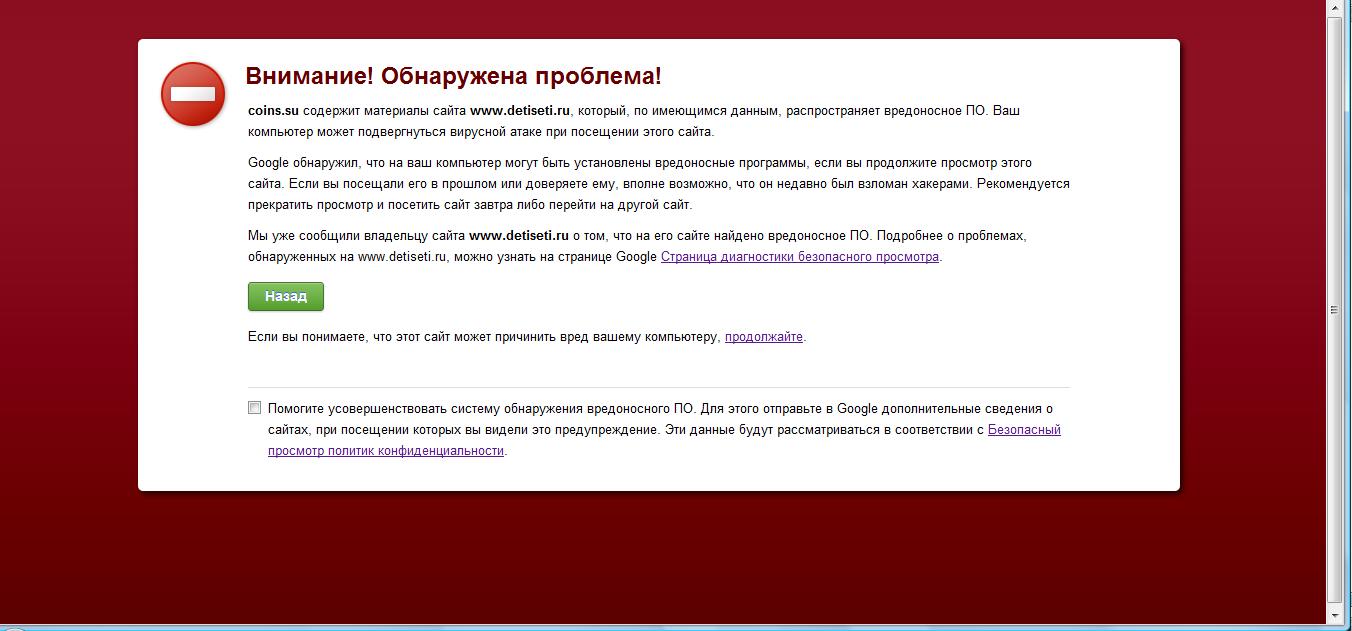Click plain www.detiseti.ru text before можно узнать

[x=401, y=257]
